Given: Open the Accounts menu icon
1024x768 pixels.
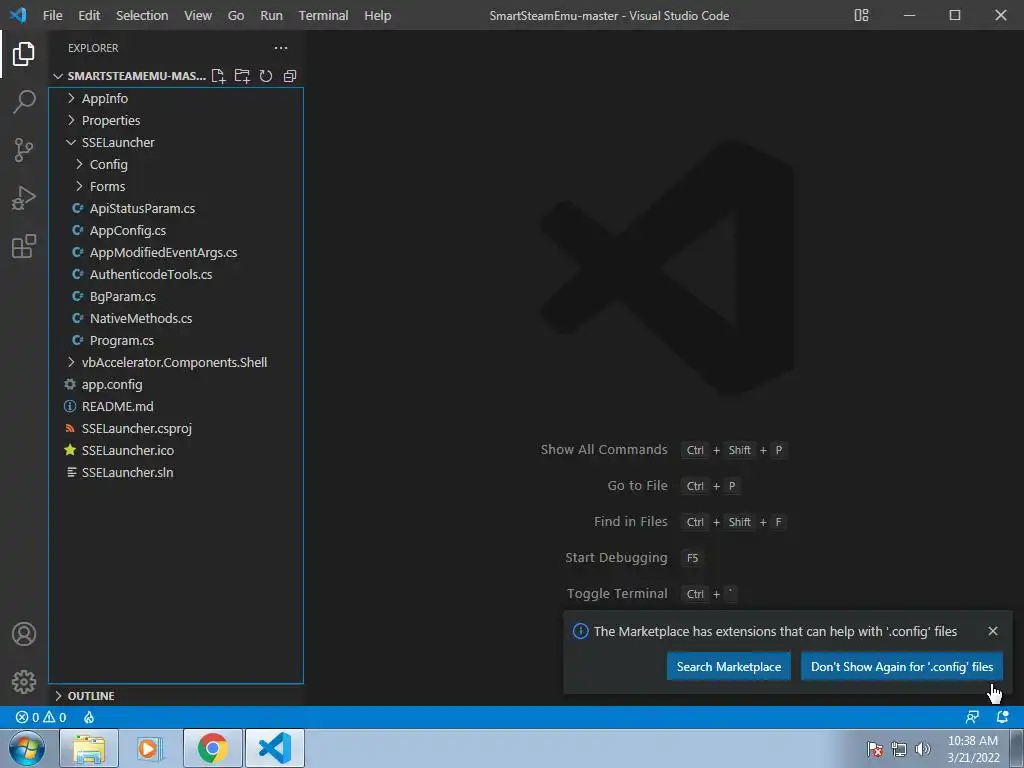Looking at the screenshot, I should pos(24,634).
